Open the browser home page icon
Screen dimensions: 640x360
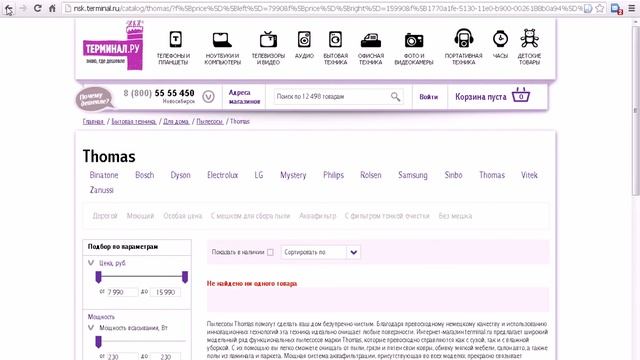[52, 8]
